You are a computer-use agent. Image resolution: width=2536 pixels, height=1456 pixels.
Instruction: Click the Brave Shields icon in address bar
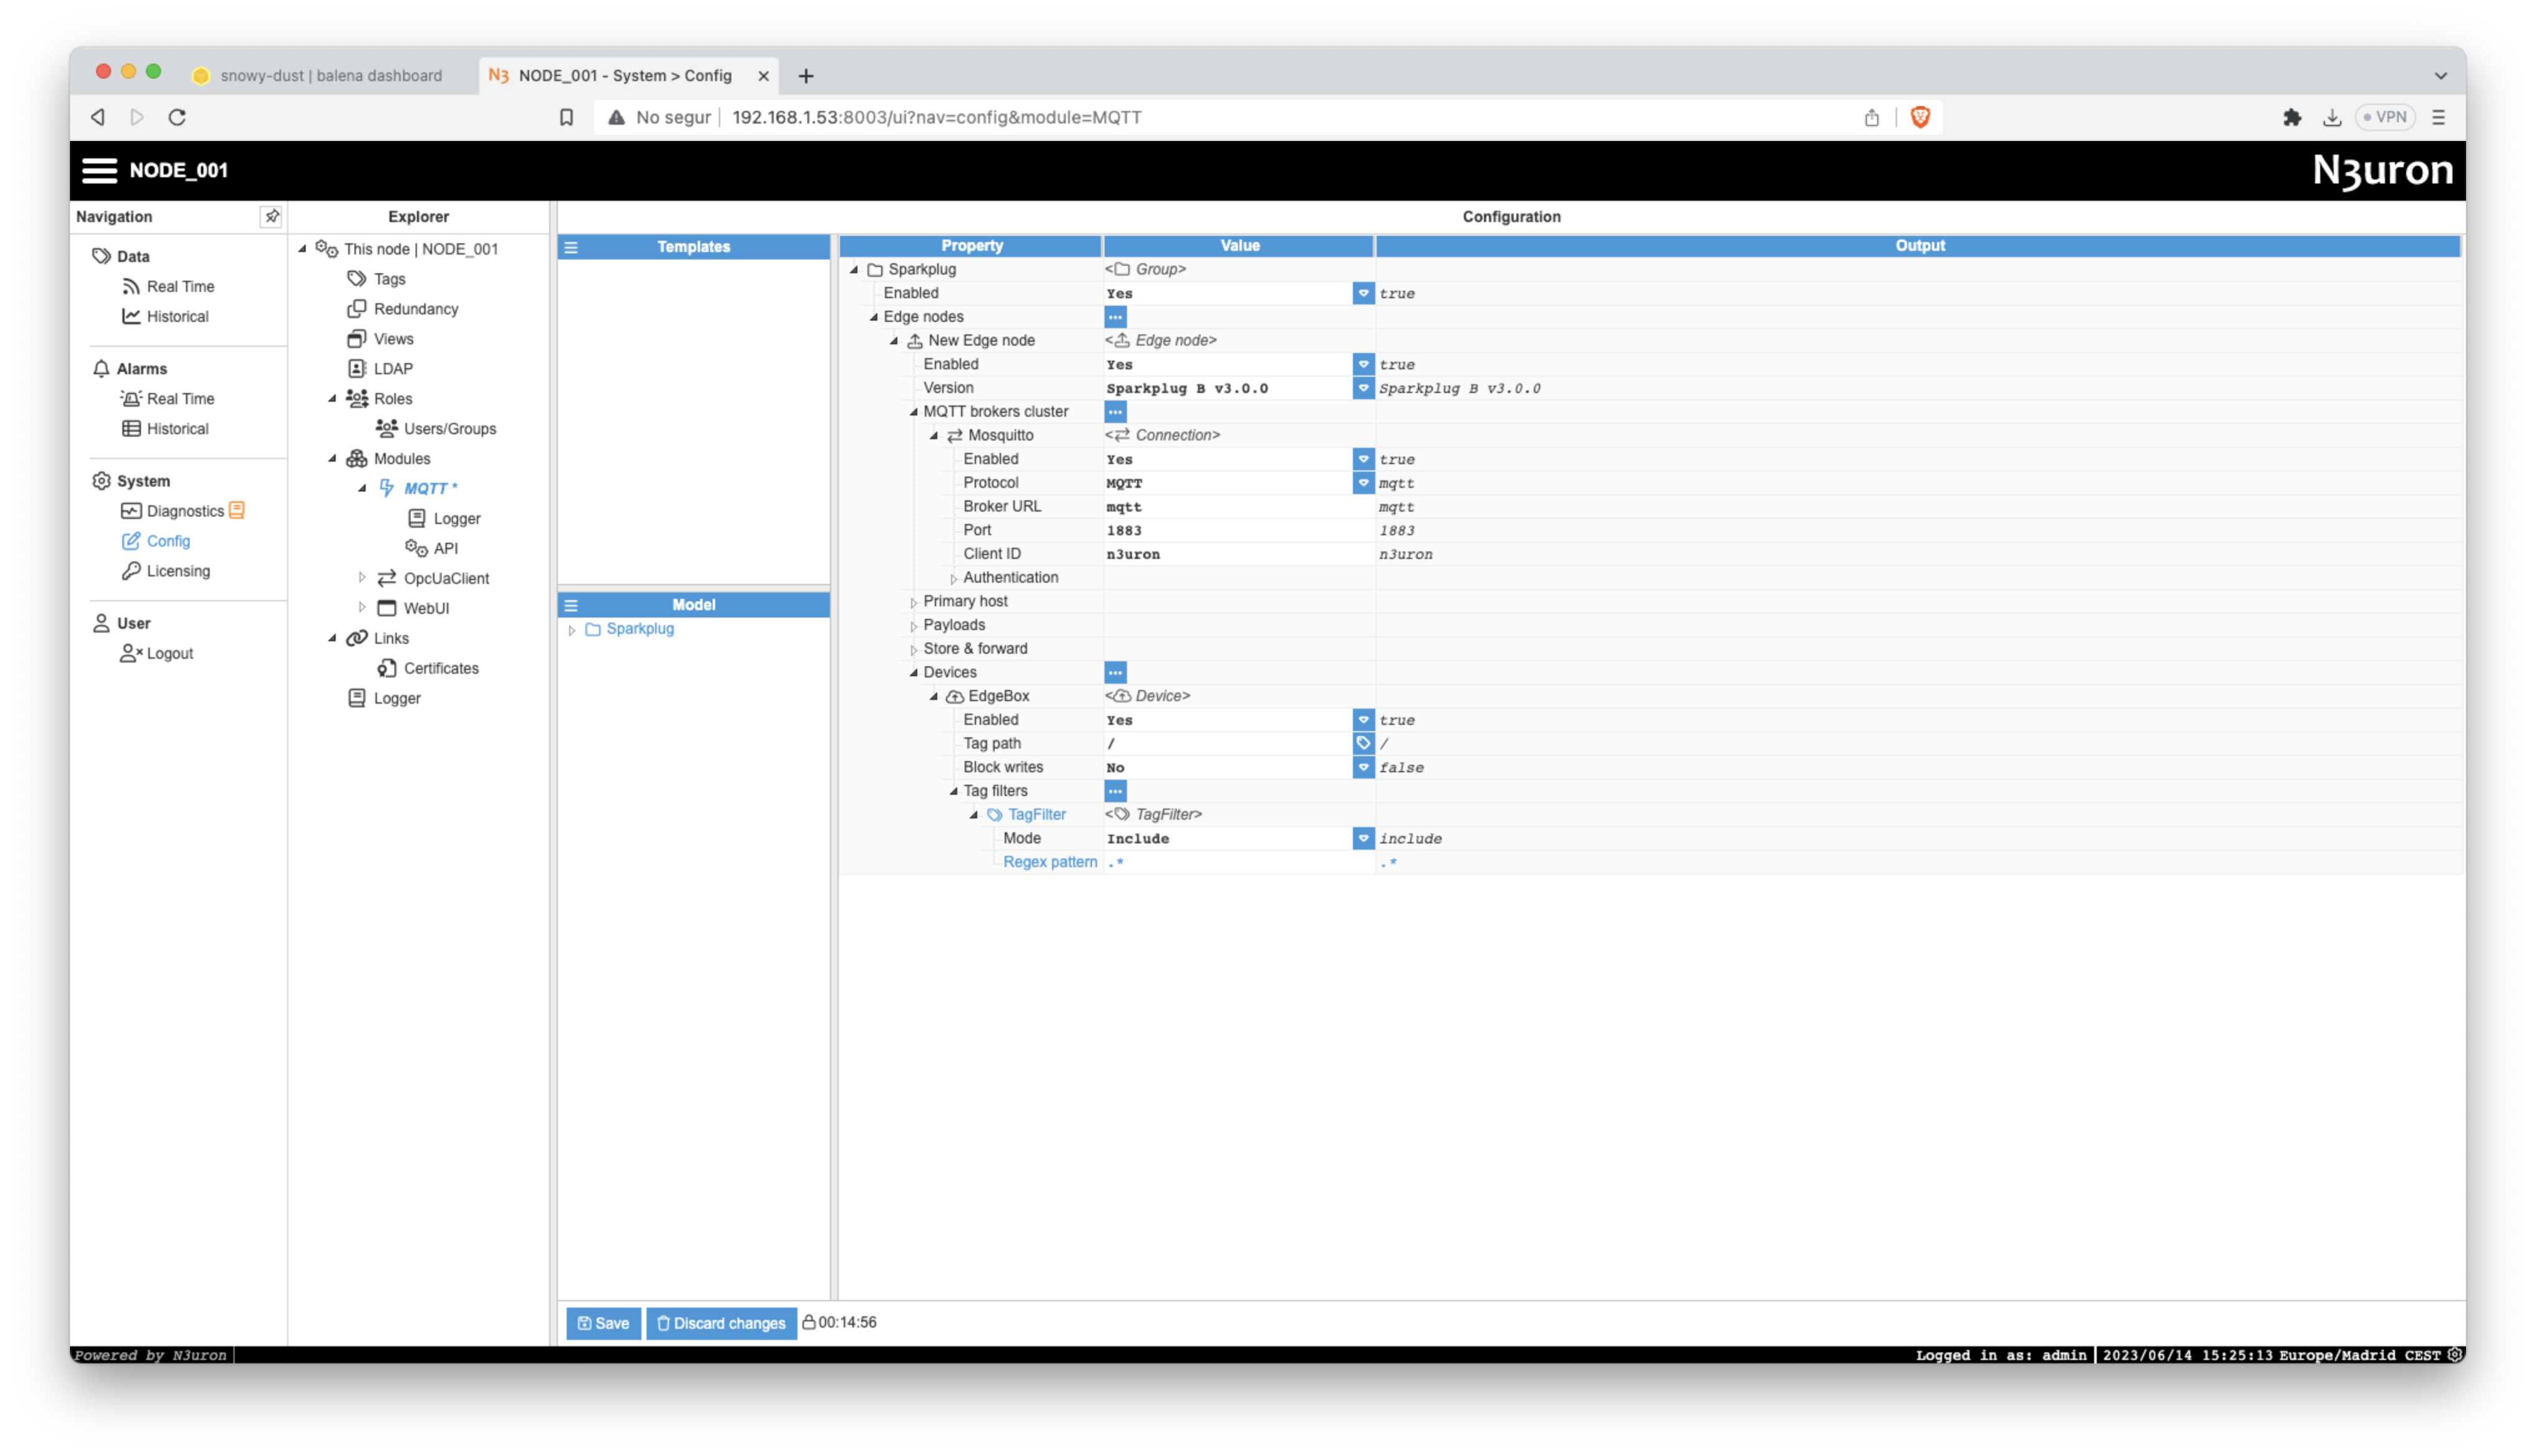click(x=1920, y=117)
